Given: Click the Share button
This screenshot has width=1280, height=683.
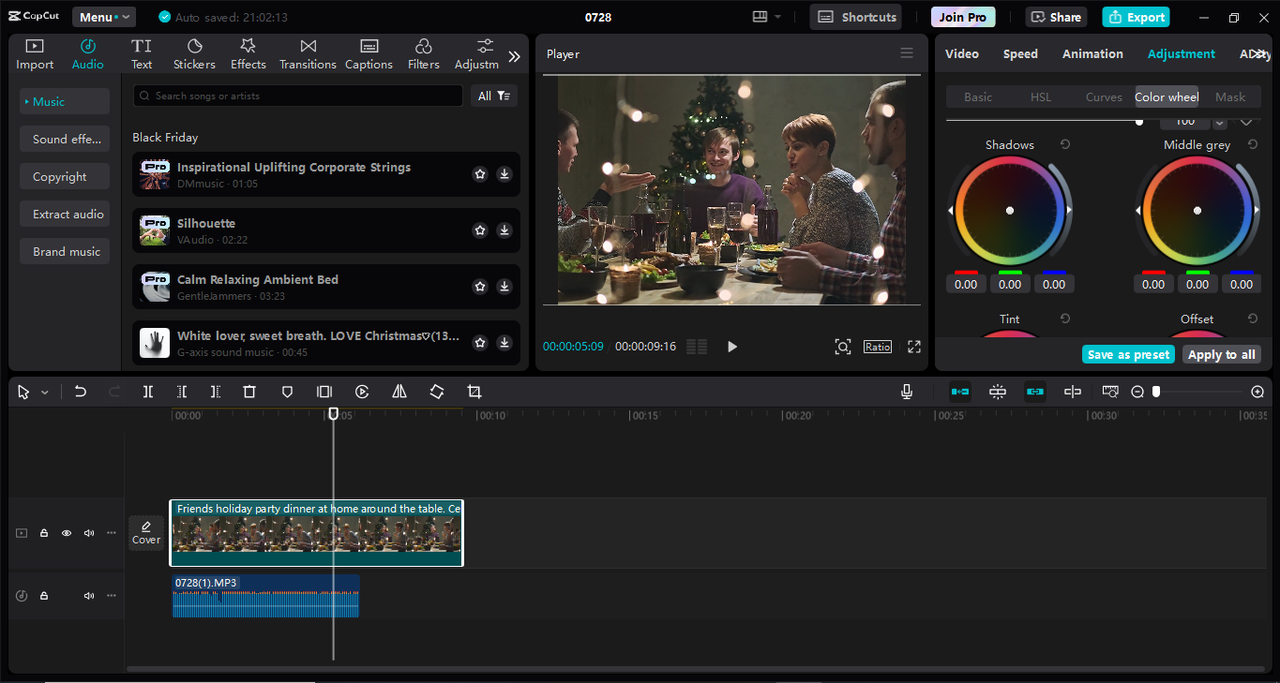Looking at the screenshot, I should (1056, 17).
